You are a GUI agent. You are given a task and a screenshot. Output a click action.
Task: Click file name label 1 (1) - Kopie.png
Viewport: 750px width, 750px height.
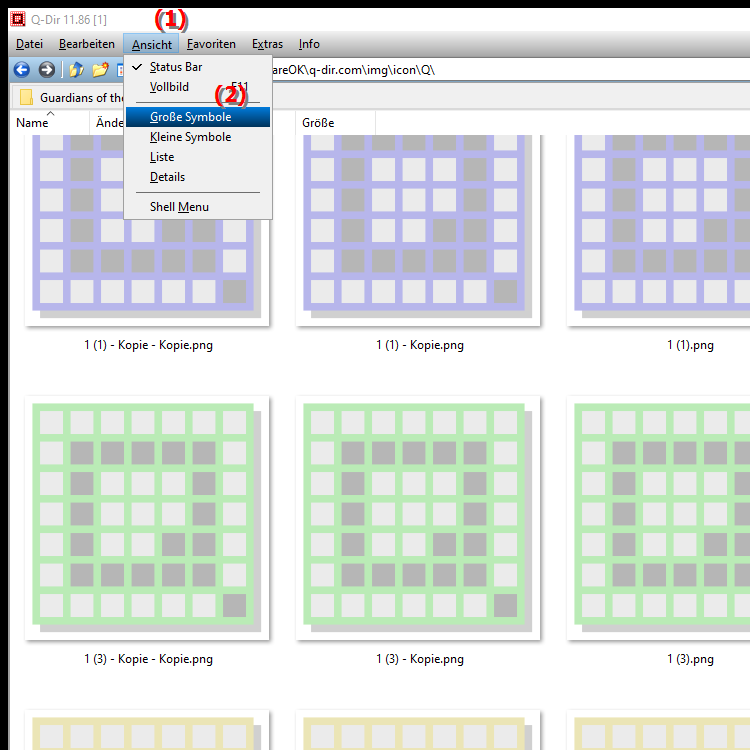coord(419,345)
